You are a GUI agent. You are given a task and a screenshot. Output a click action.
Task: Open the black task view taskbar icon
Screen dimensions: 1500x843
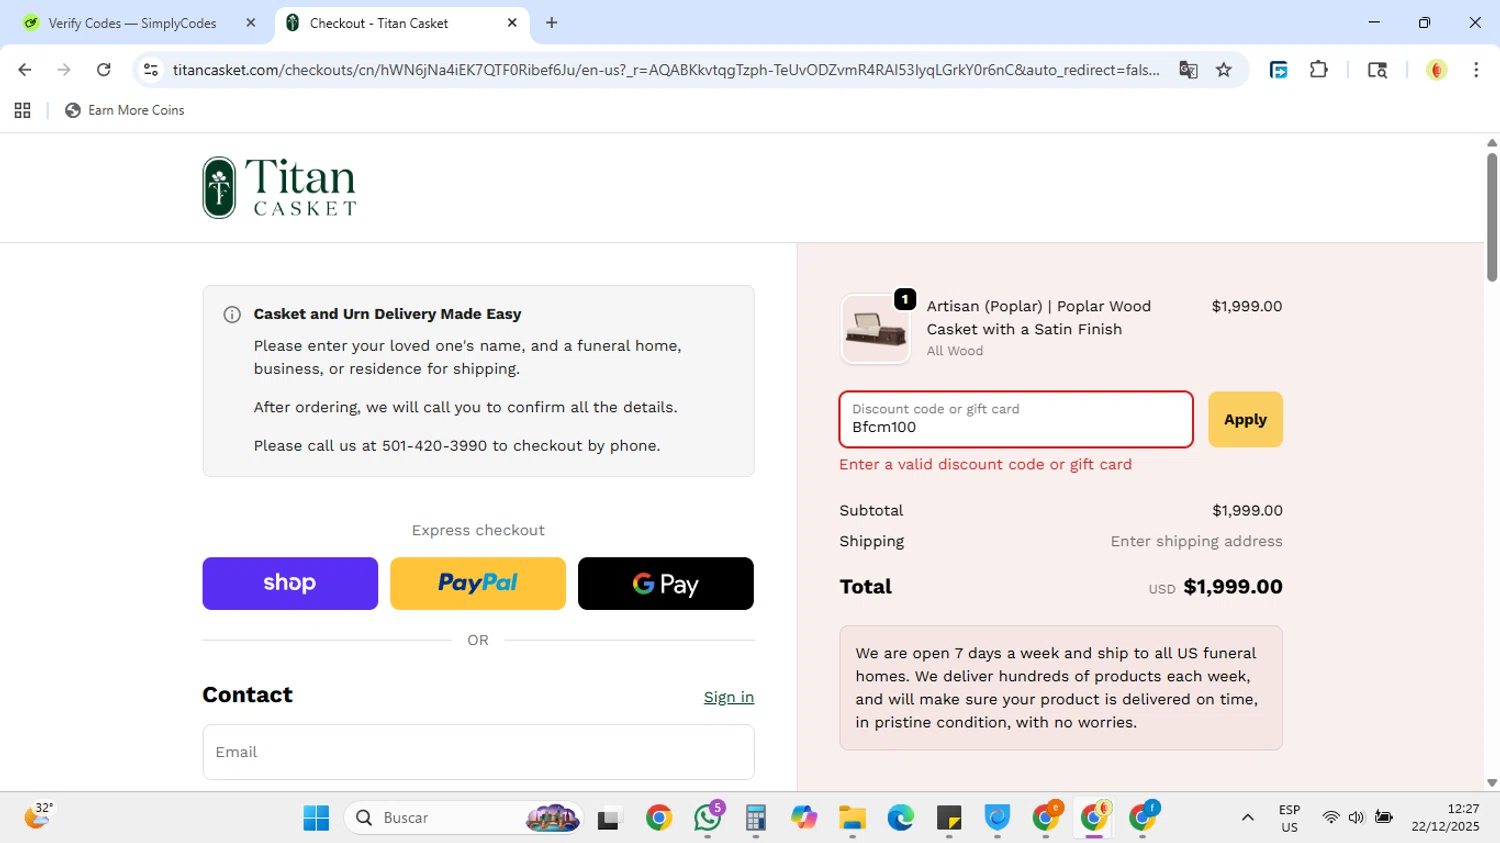click(x=609, y=818)
